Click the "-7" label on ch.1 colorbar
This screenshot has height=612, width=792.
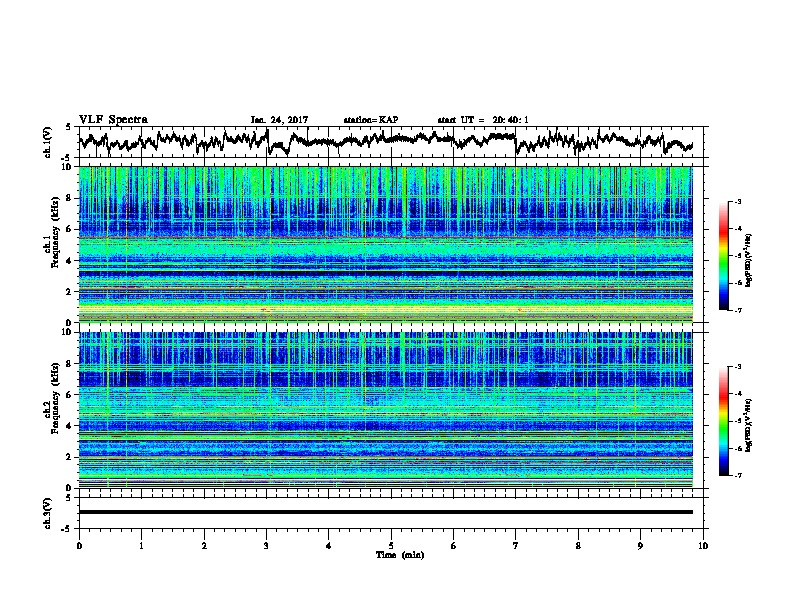pyautogui.click(x=737, y=310)
